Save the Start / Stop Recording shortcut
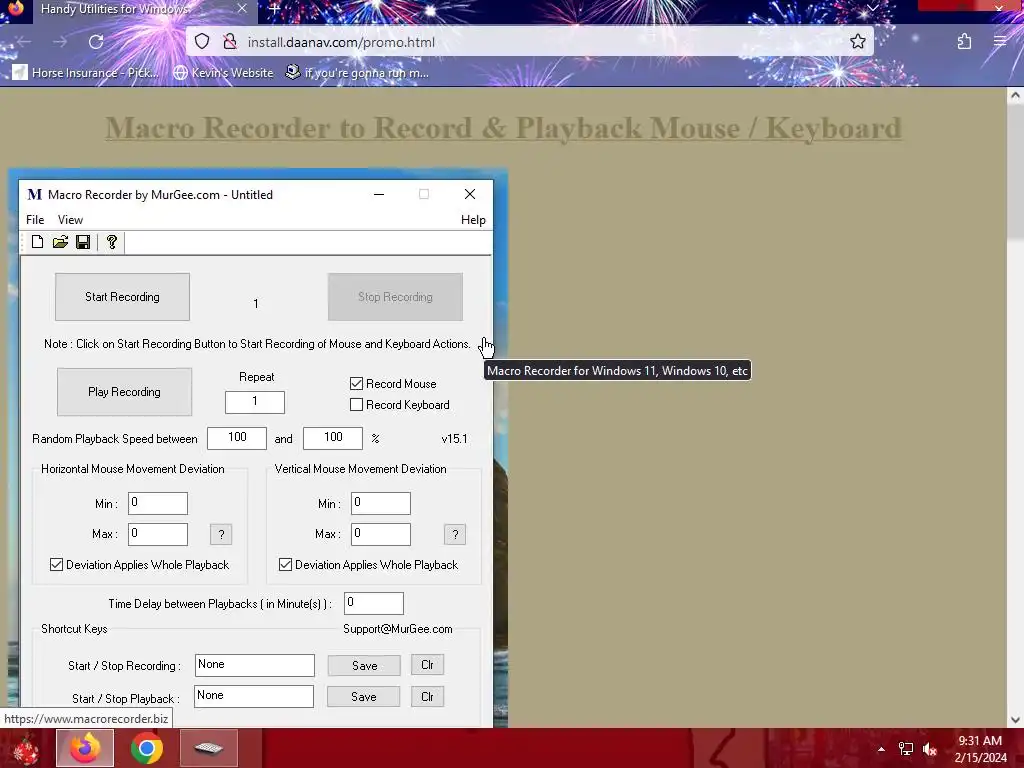 pyautogui.click(x=364, y=665)
